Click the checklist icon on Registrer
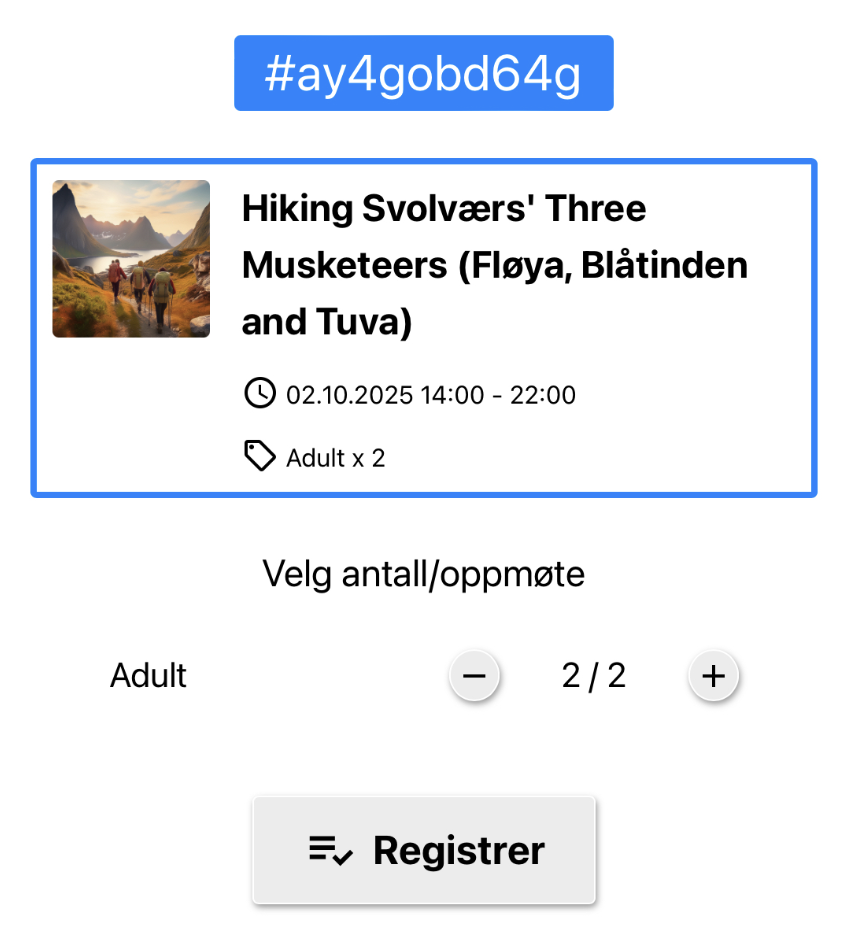The image size is (850, 940). pos(331,851)
